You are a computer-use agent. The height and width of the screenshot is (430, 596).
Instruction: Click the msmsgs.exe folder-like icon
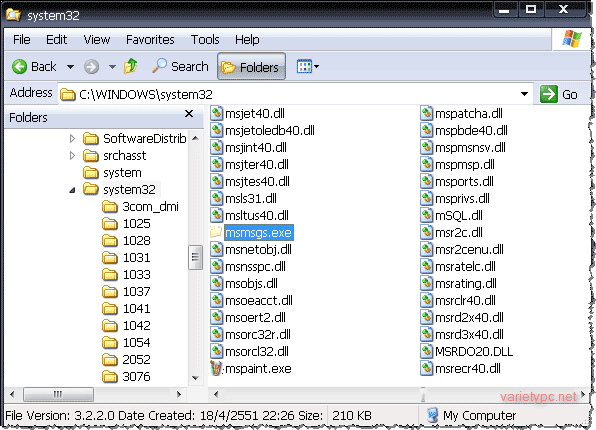216,232
